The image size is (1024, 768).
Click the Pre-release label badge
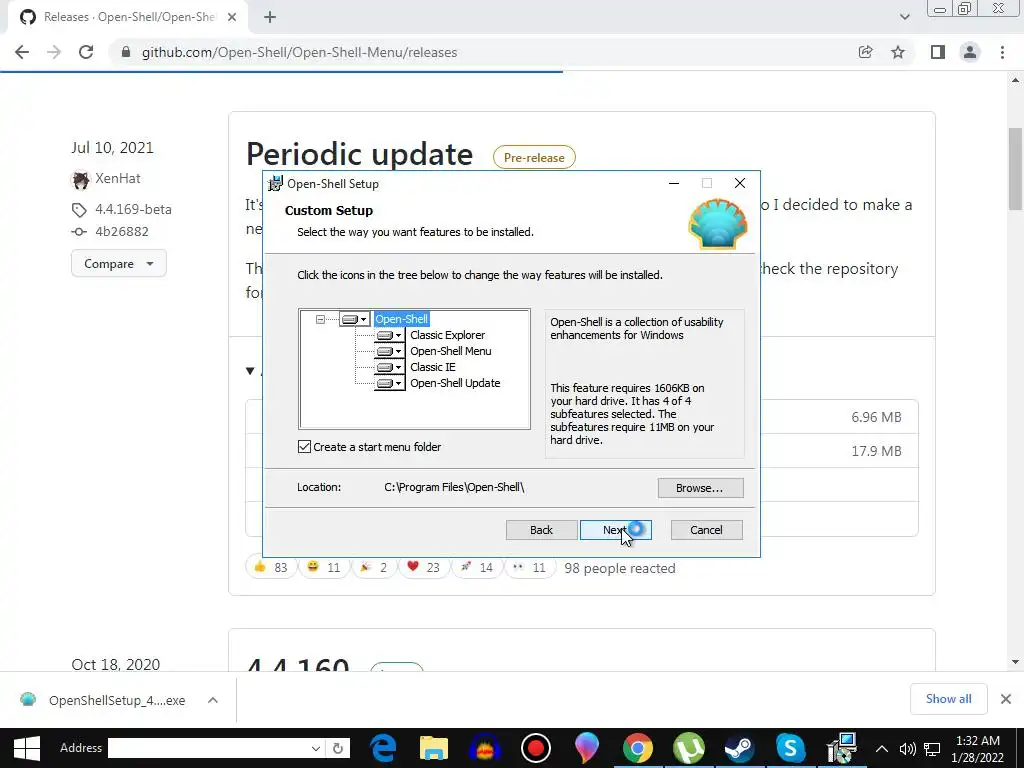click(534, 157)
